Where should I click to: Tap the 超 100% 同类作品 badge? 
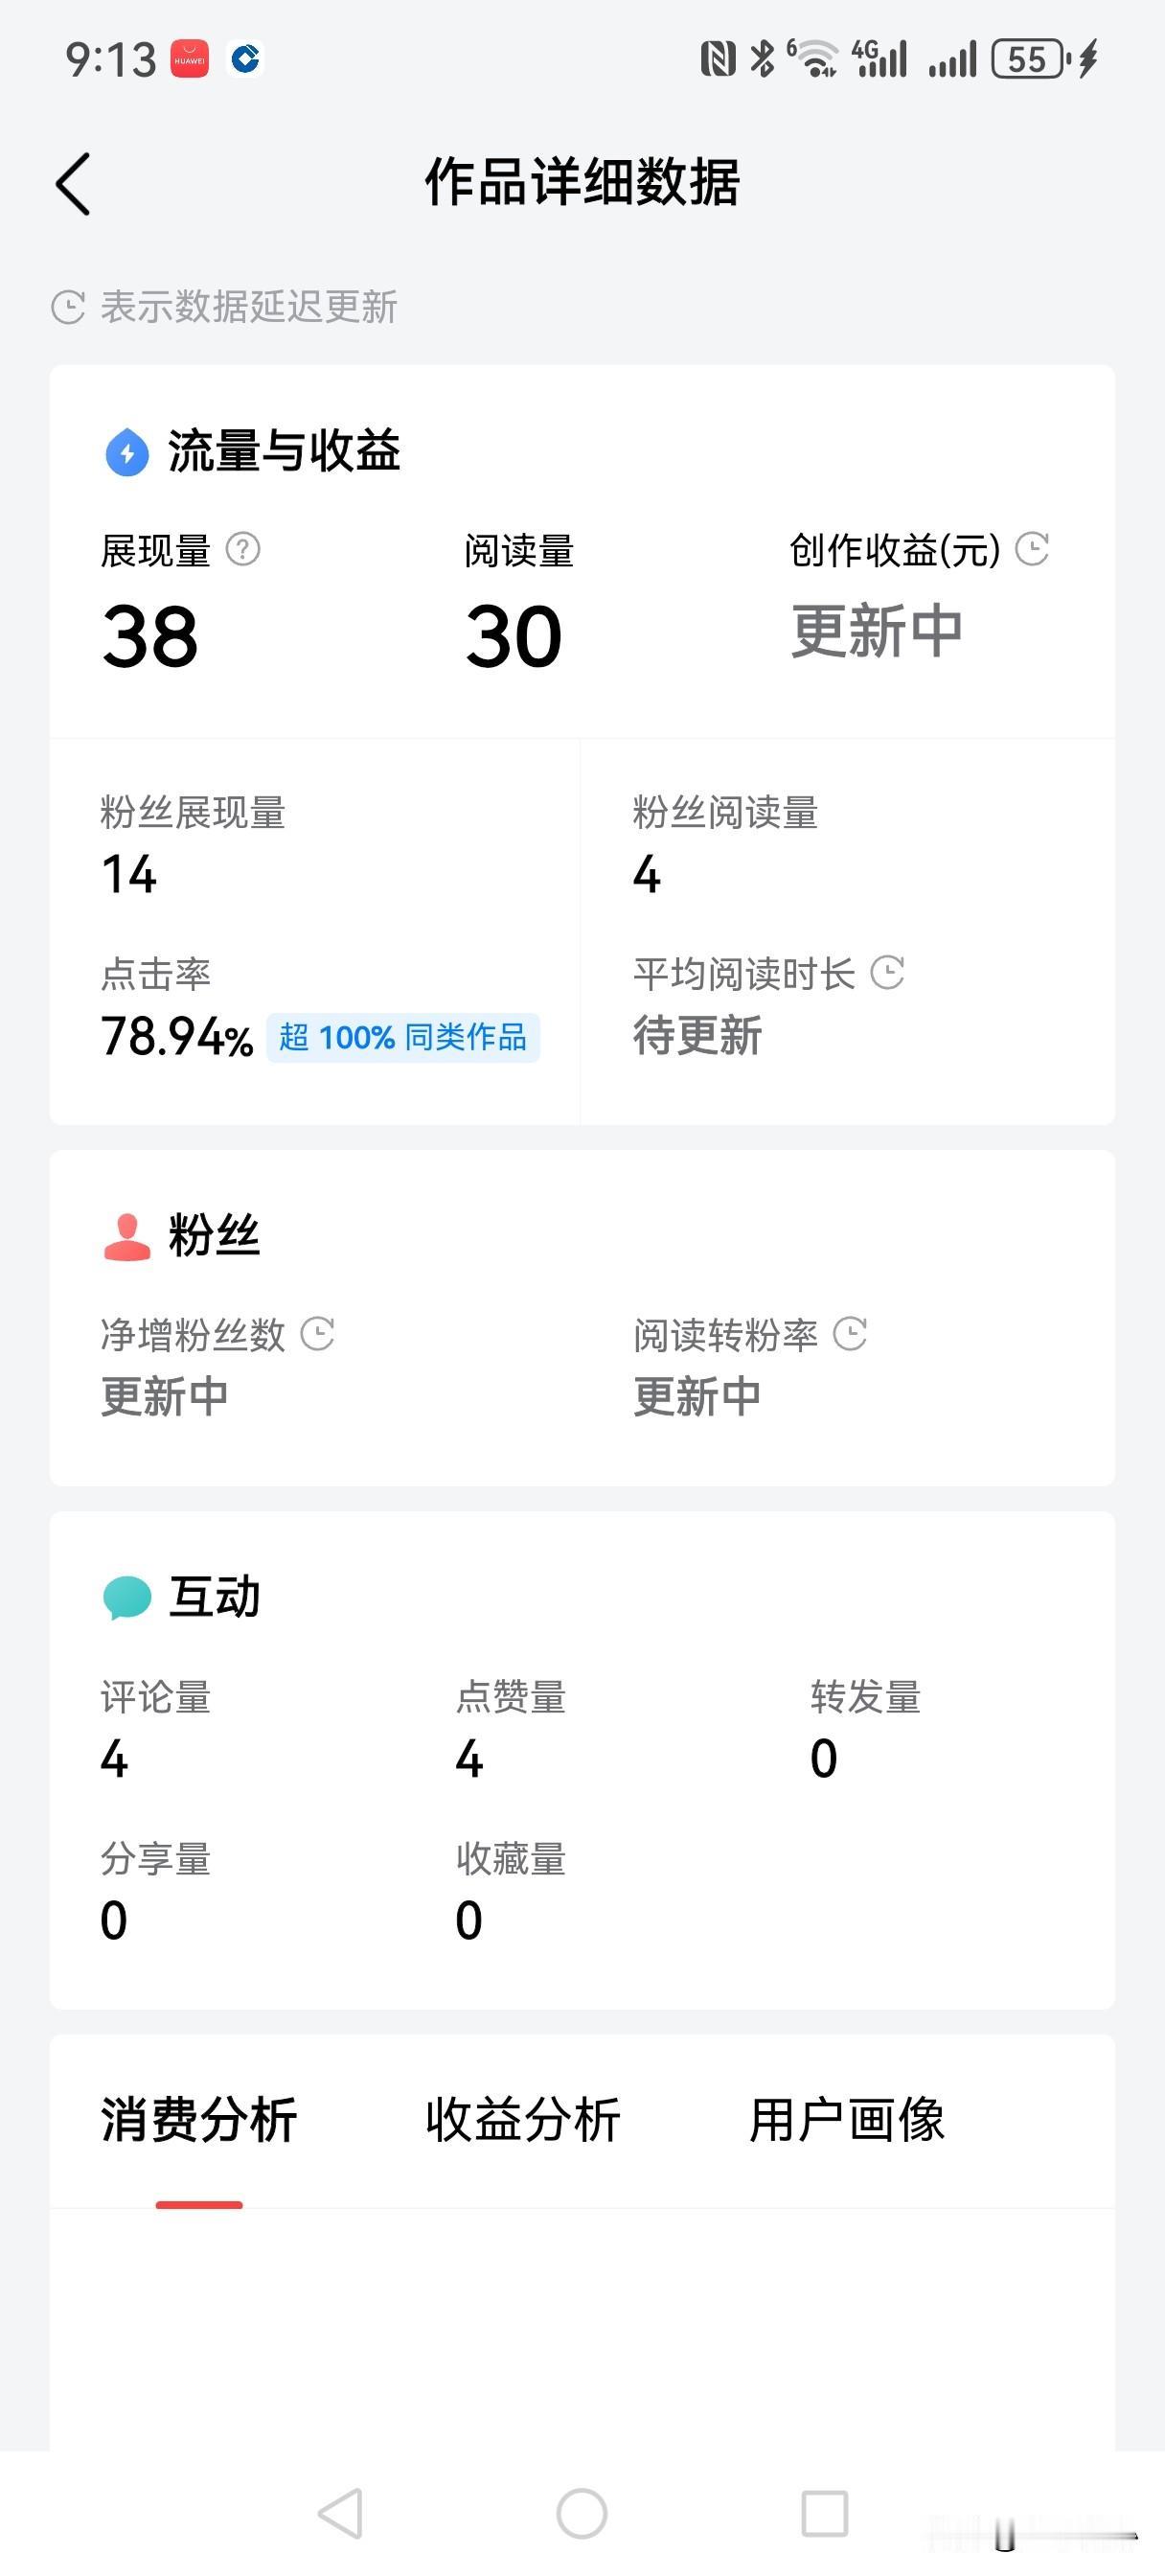pyautogui.click(x=403, y=1037)
